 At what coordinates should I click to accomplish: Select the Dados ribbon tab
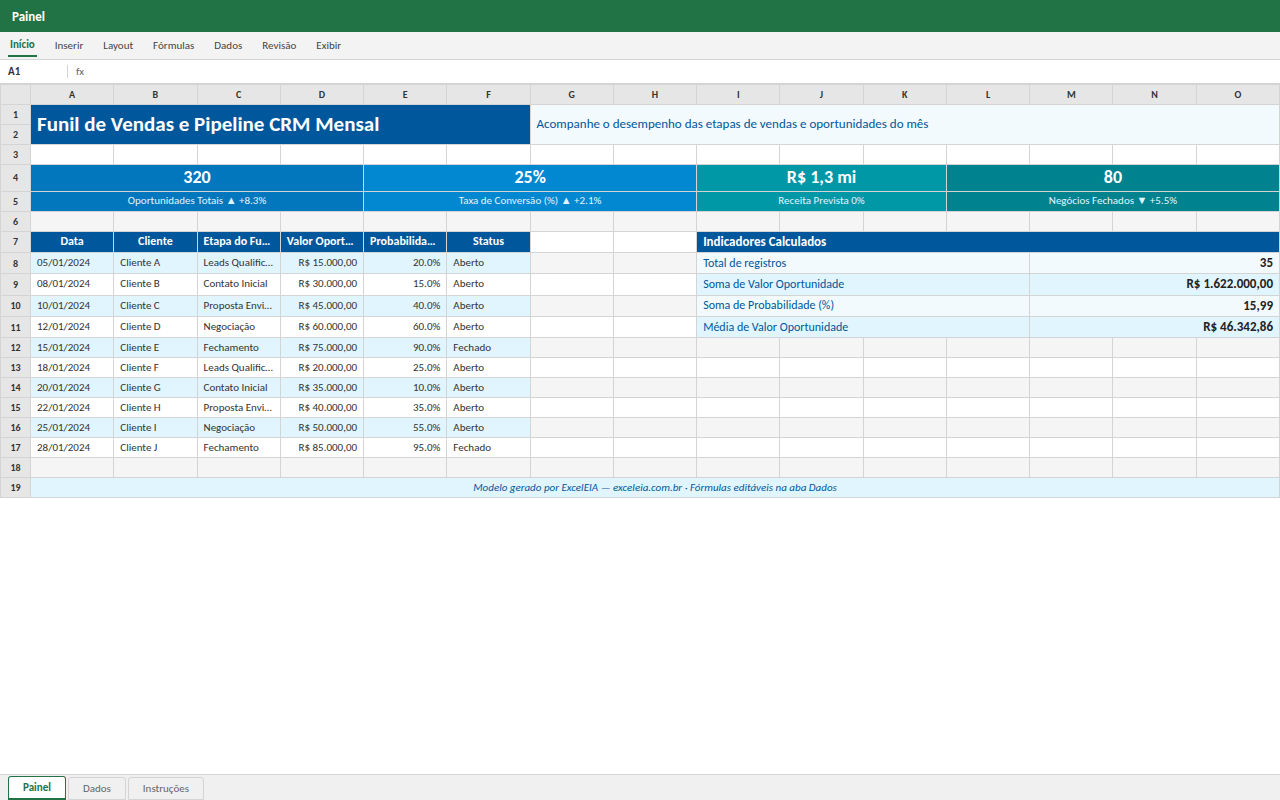(228, 45)
